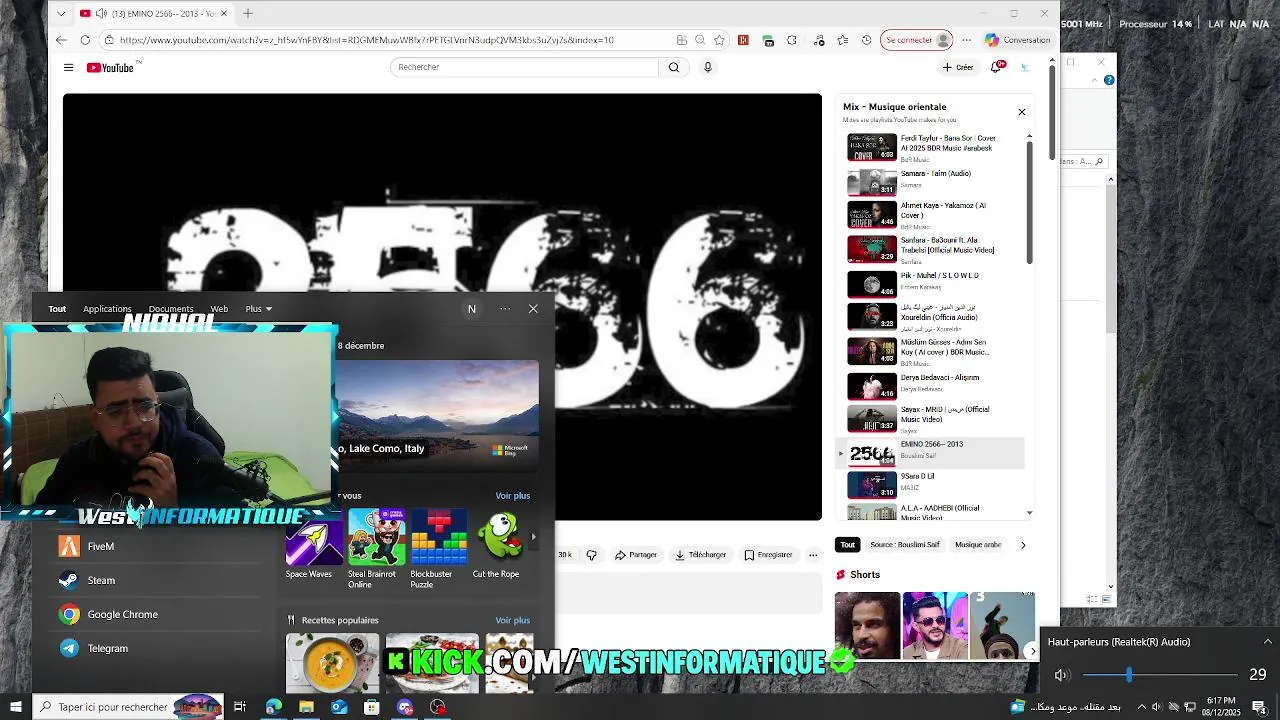Switch to the Web search tab
The height and width of the screenshot is (720, 1280).
[219, 309]
